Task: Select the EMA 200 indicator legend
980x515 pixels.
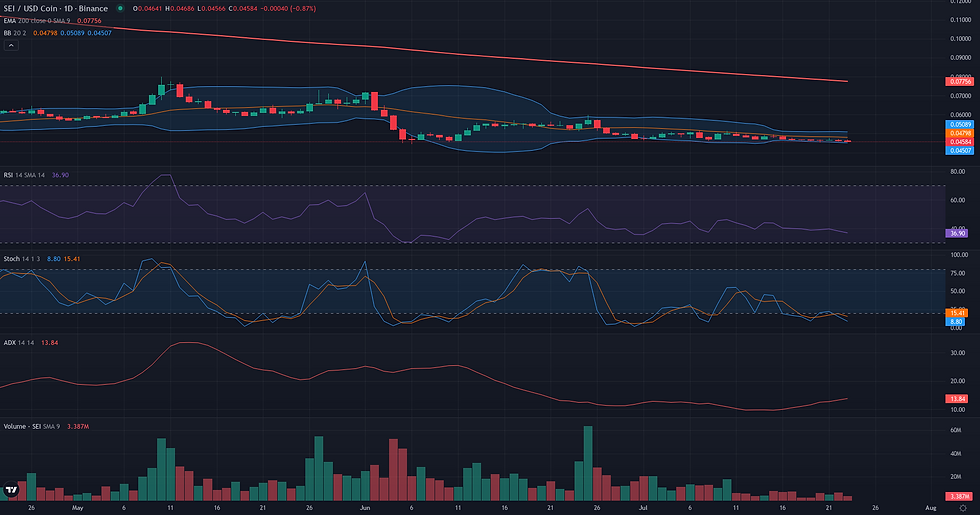Action: coord(37,21)
